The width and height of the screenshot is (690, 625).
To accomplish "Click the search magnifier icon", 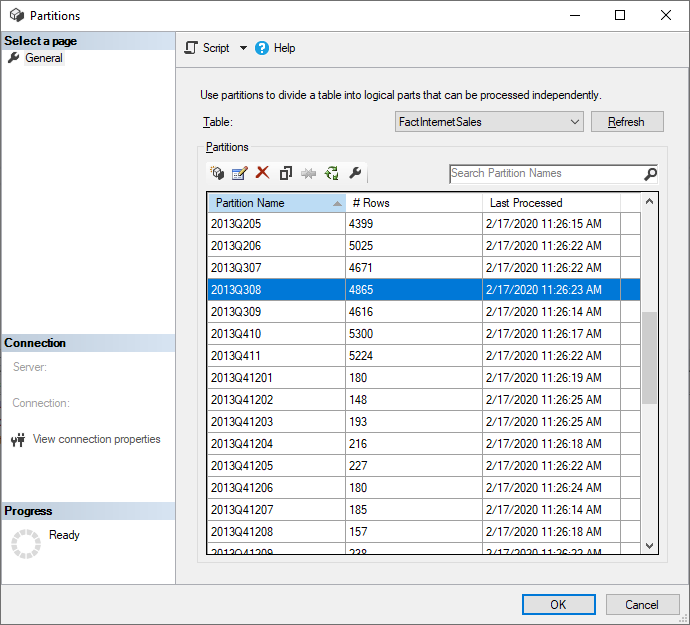I will pos(650,174).
